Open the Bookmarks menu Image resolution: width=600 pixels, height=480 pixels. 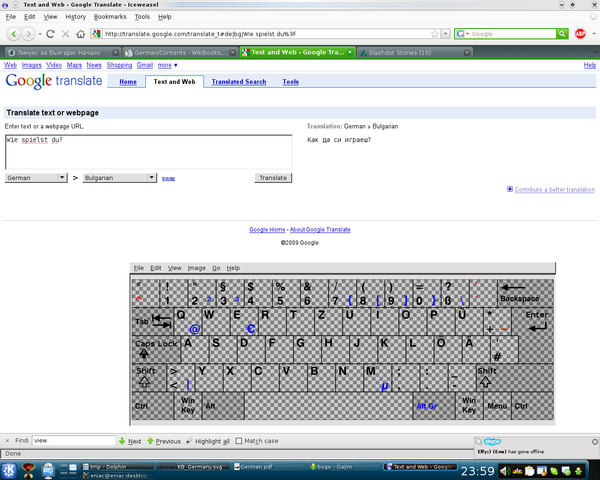point(110,17)
